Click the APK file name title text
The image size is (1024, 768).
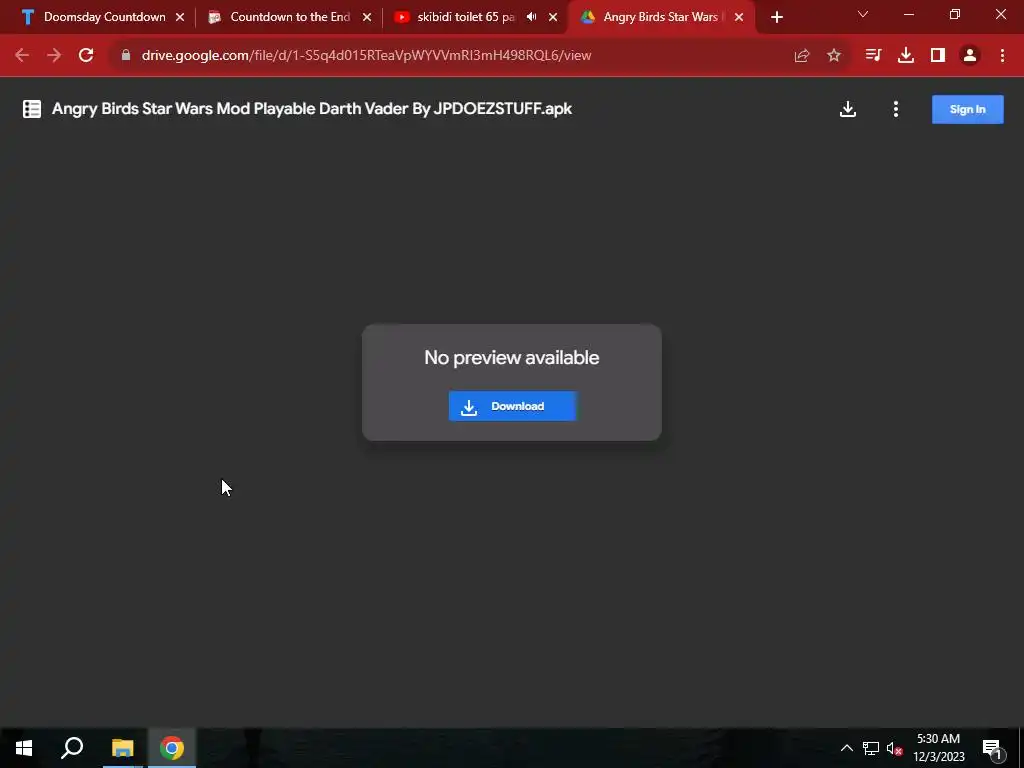(x=312, y=108)
